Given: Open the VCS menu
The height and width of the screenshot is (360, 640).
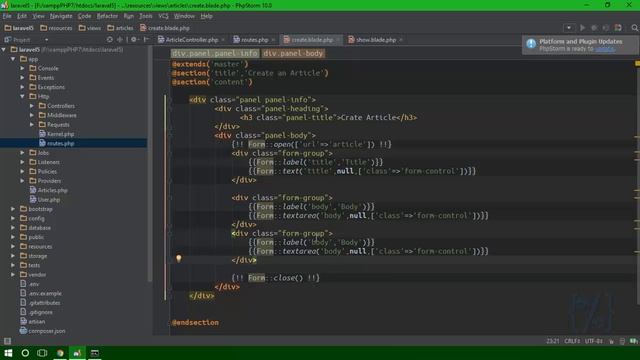Looking at the screenshot, I should (x=163, y=16).
